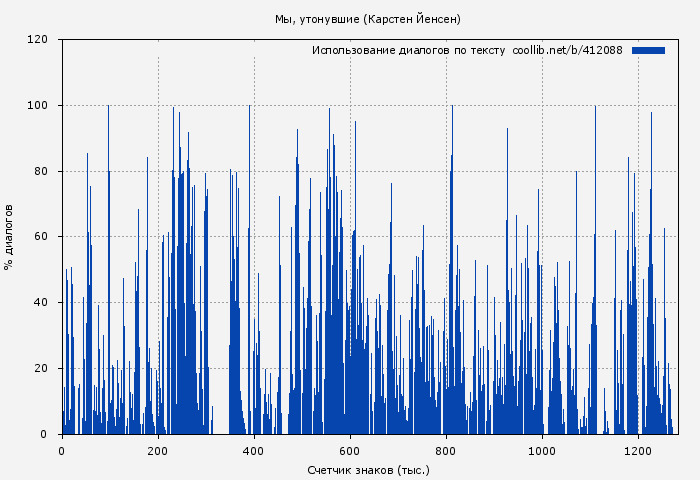Click the 0 tick label on the vertical axis
The image size is (700, 480).
point(44,434)
